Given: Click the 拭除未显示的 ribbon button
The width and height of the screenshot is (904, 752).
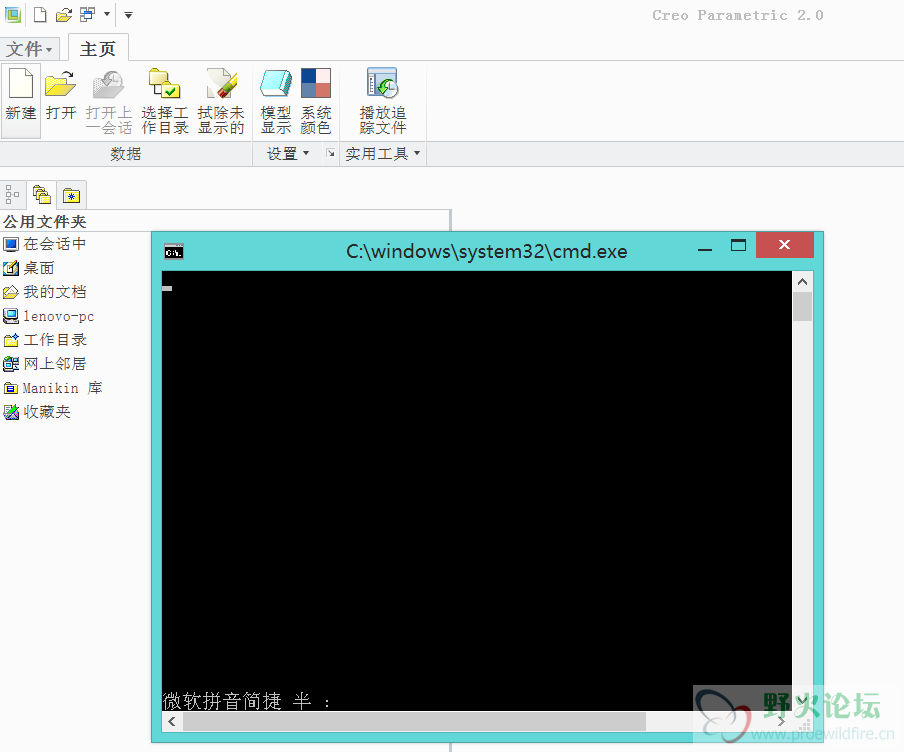Looking at the screenshot, I should 221,101.
